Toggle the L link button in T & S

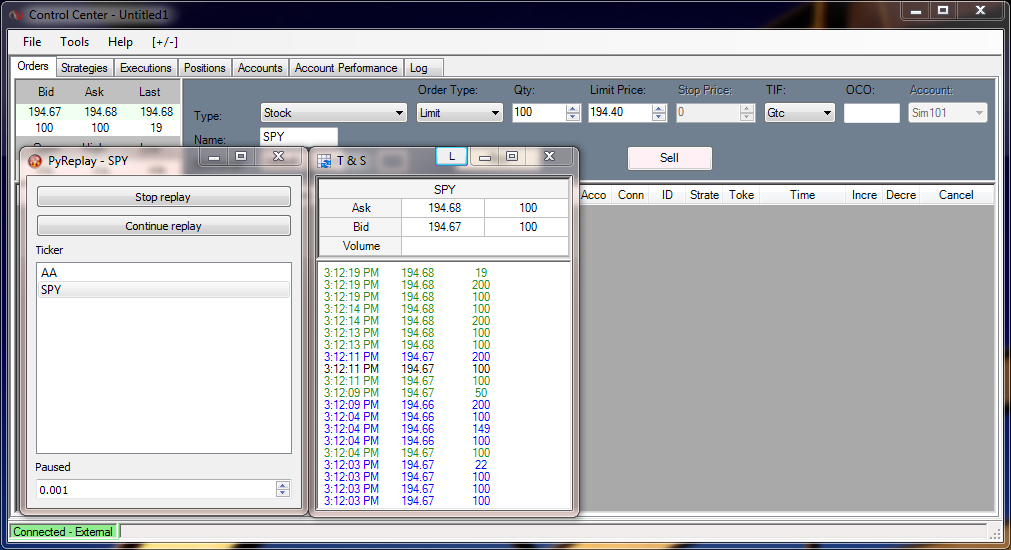coord(451,156)
